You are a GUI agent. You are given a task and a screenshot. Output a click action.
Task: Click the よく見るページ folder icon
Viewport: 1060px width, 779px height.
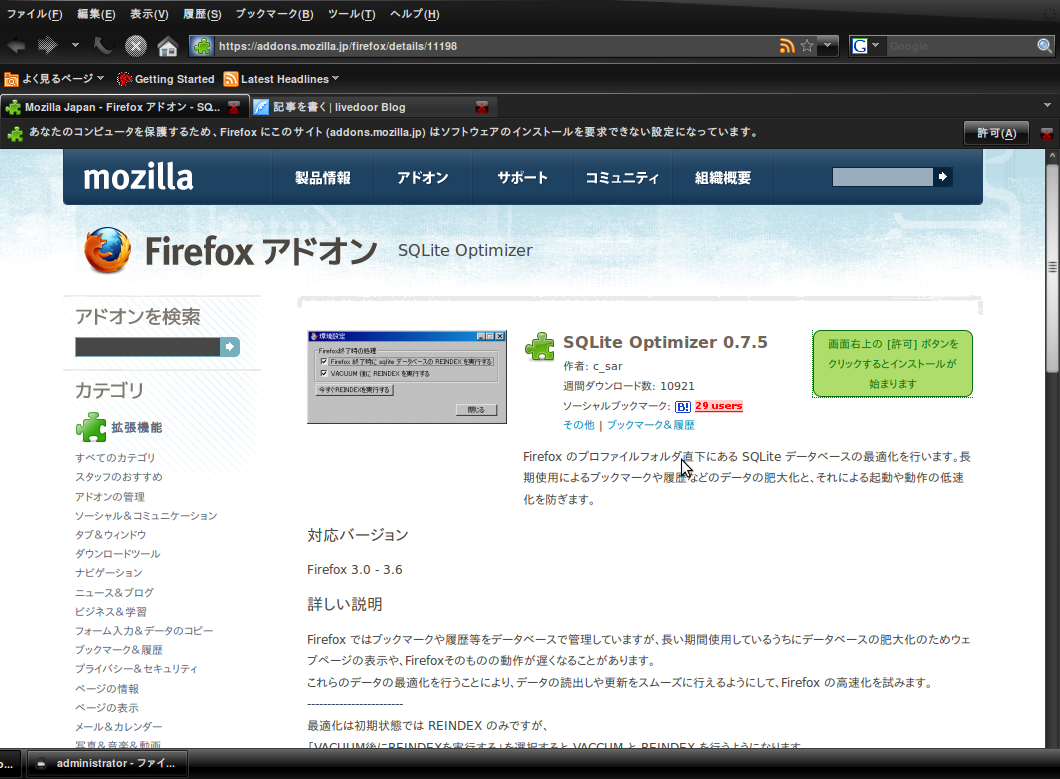[11, 79]
